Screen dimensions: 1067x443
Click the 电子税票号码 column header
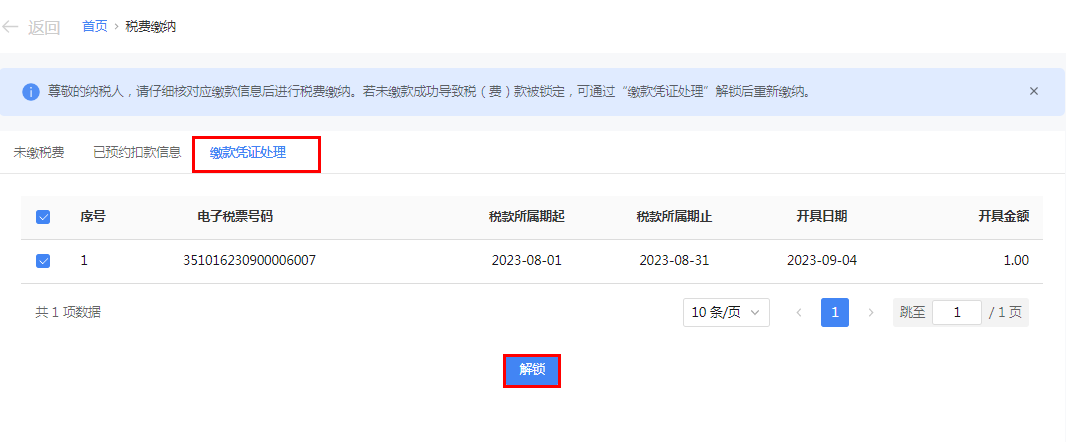[x=235, y=217]
